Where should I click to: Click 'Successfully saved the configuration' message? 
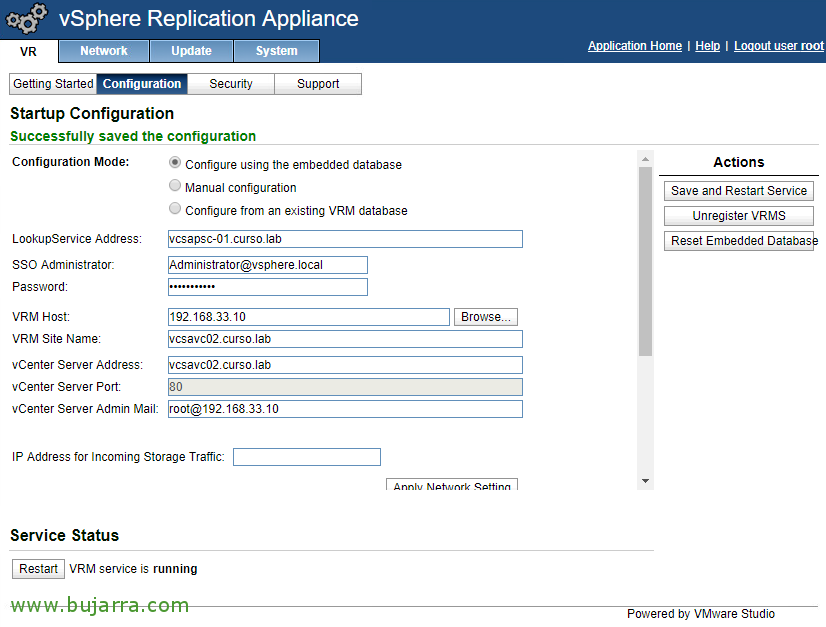coord(133,136)
